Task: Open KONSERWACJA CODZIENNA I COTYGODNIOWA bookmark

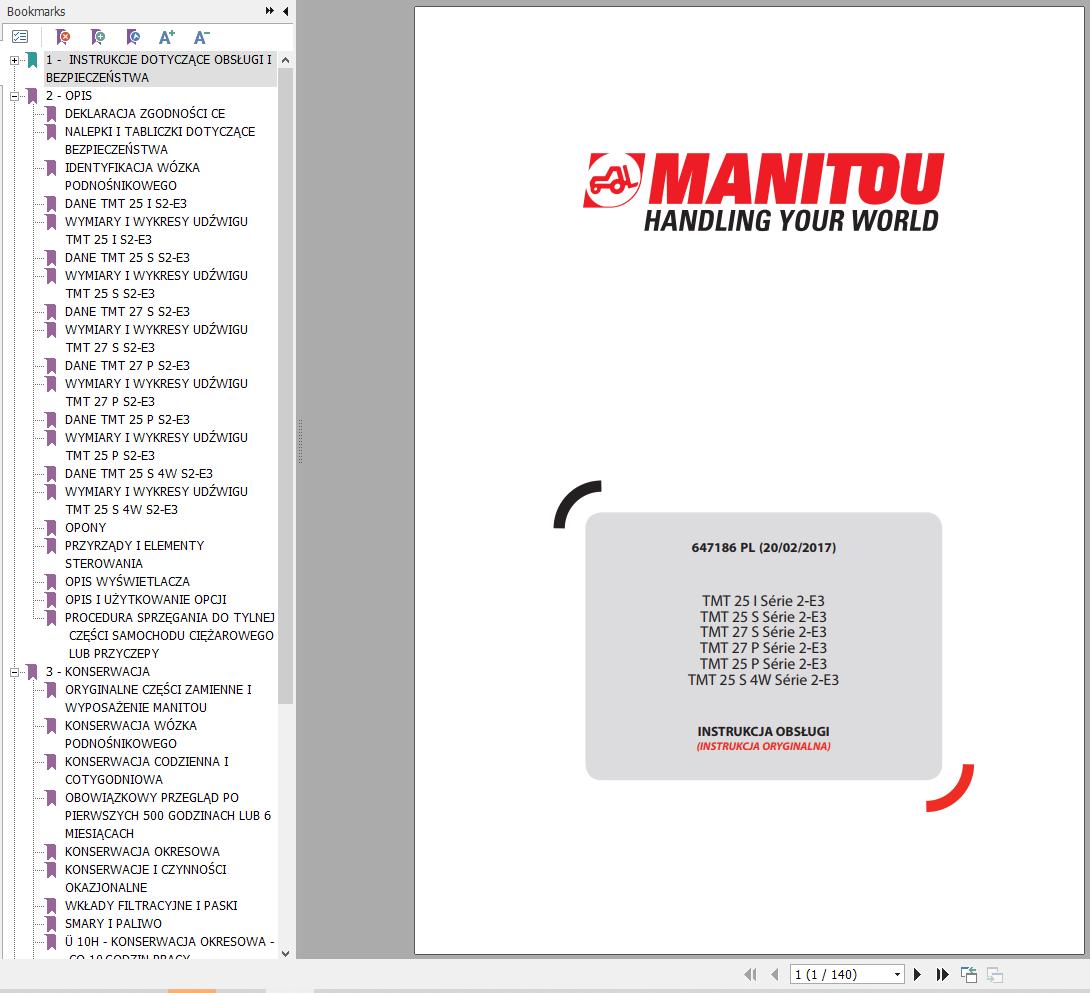Action: tap(147, 771)
